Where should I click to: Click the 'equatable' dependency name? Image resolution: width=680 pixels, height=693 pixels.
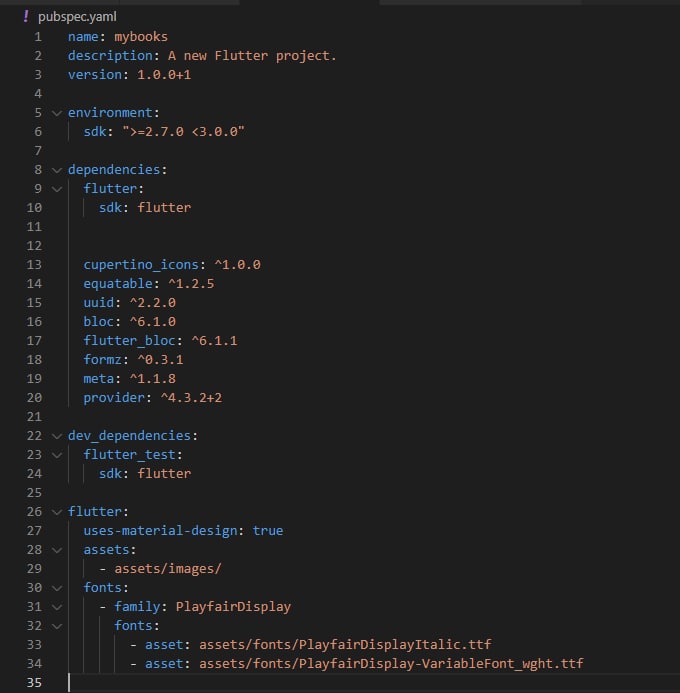tap(118, 284)
